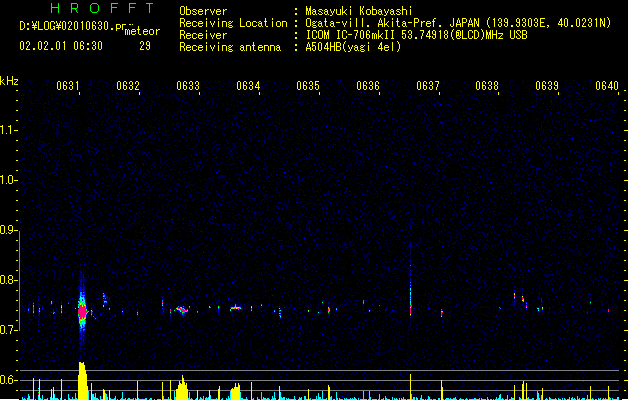The height and width of the screenshot is (400, 629).
Task: Click the 0634 time marker
Action: (x=248, y=86)
